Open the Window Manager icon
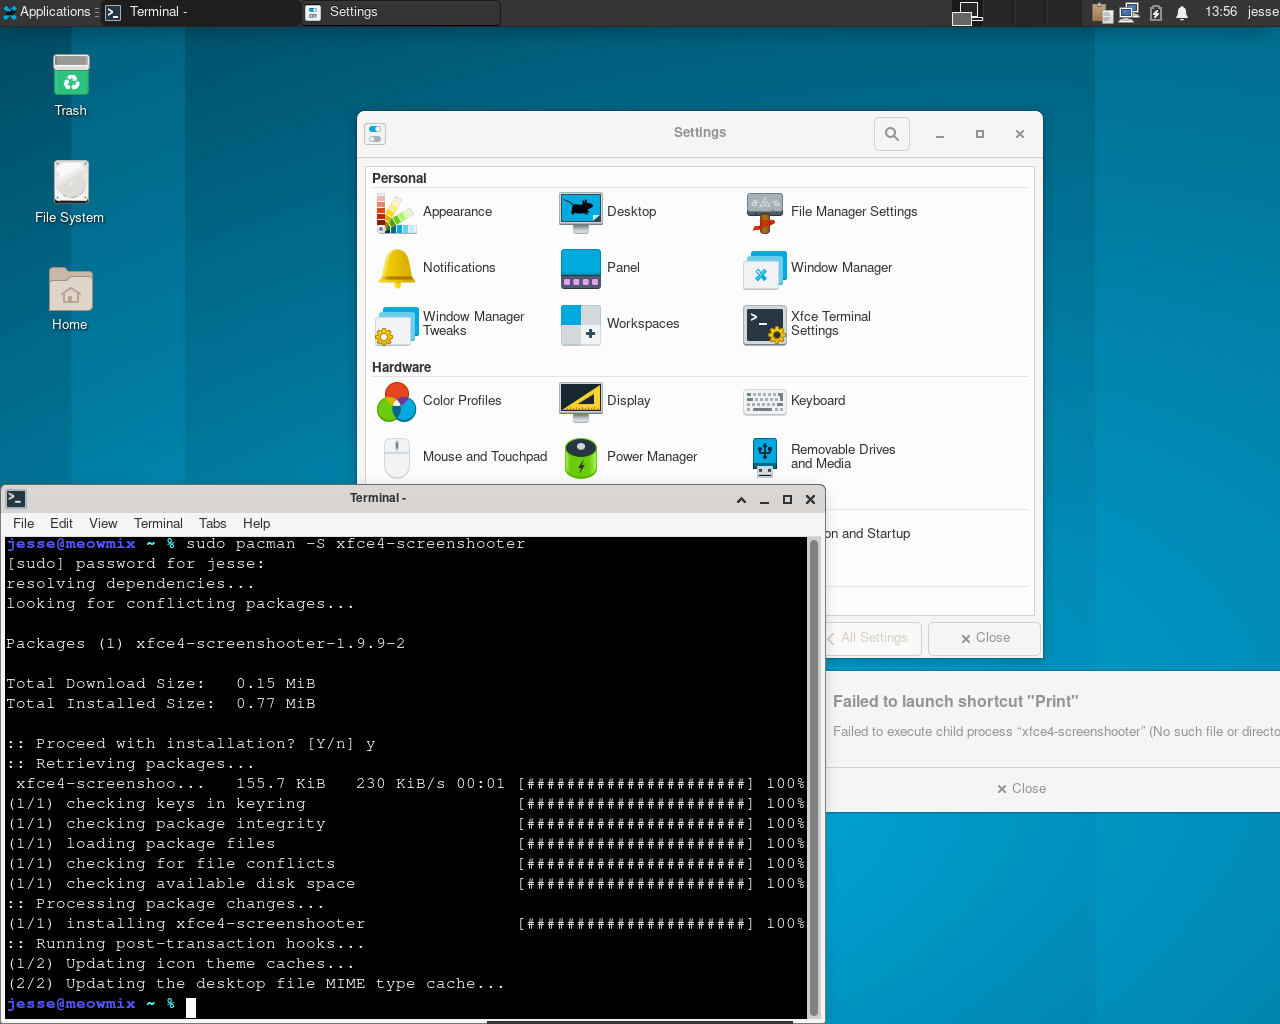Screen dimensions: 1280x1024 pyautogui.click(x=765, y=268)
